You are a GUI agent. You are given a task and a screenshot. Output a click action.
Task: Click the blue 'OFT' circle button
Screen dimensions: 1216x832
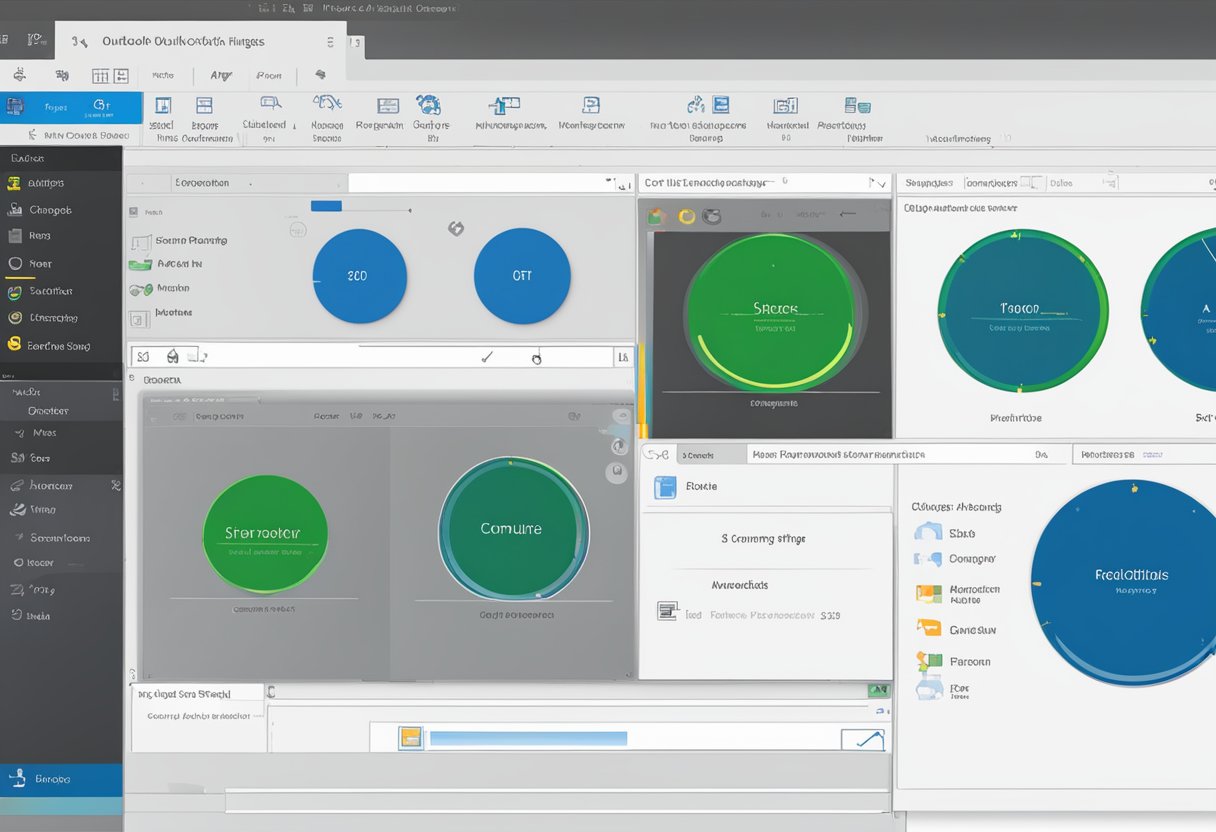click(522, 276)
